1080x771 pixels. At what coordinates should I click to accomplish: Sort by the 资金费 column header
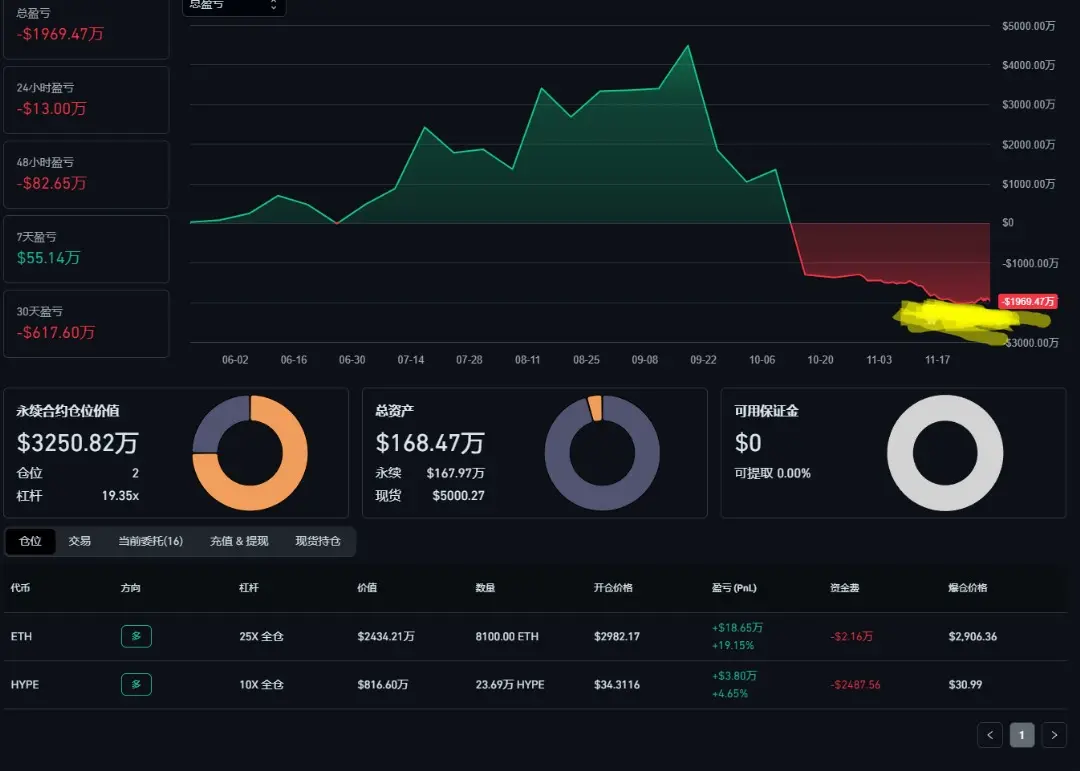click(x=844, y=588)
